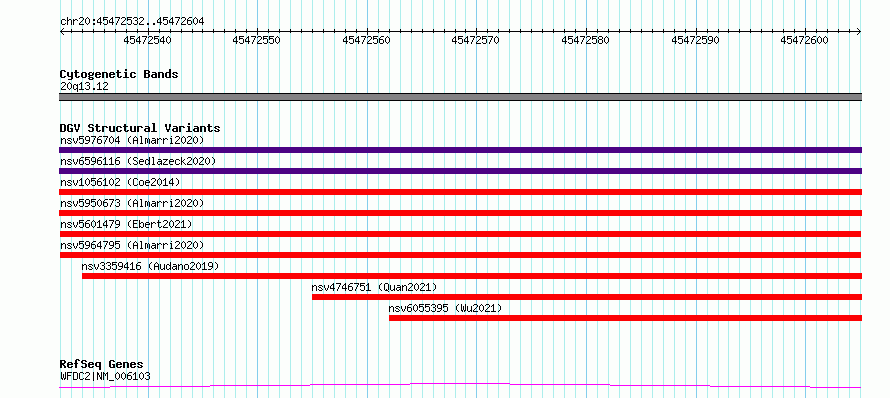Click the red bar under nsv5601479
The width and height of the screenshot is (890, 398).
tap(460, 234)
